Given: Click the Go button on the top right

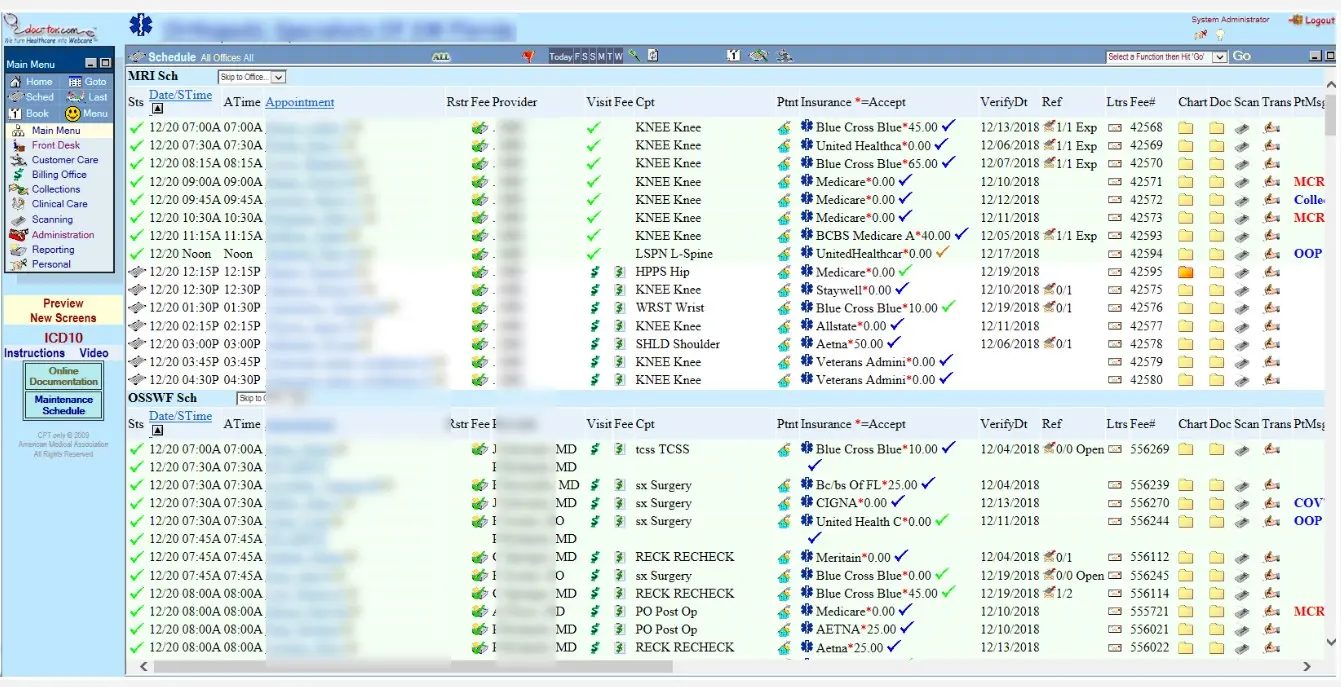Looking at the screenshot, I should pyautogui.click(x=1240, y=55).
